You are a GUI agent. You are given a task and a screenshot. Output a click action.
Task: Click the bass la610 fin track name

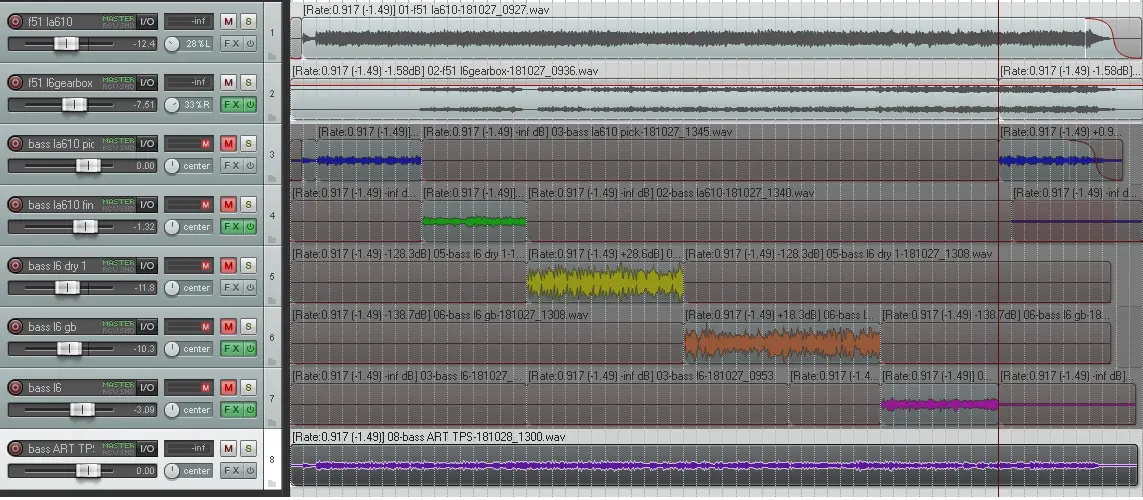(60, 205)
